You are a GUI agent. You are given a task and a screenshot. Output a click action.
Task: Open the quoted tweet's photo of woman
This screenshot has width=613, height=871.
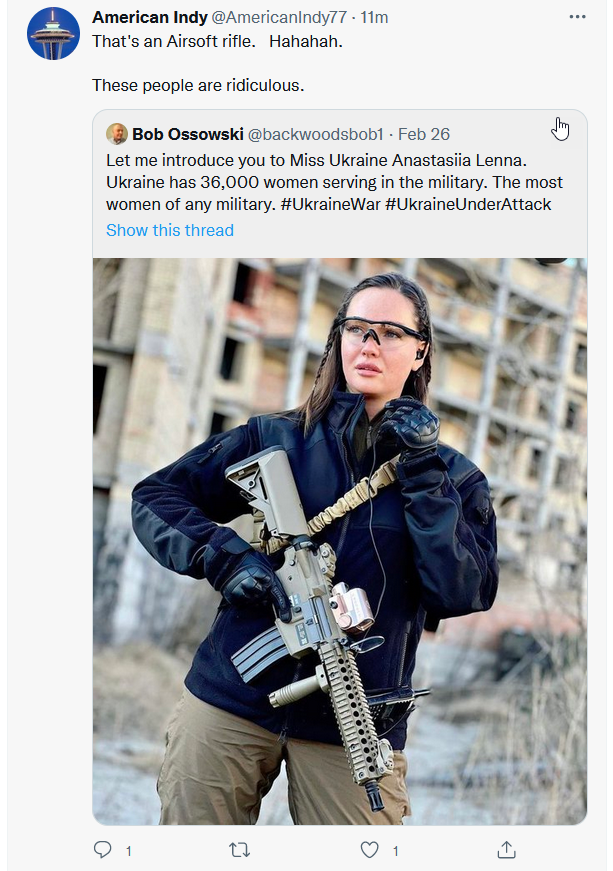(340, 541)
